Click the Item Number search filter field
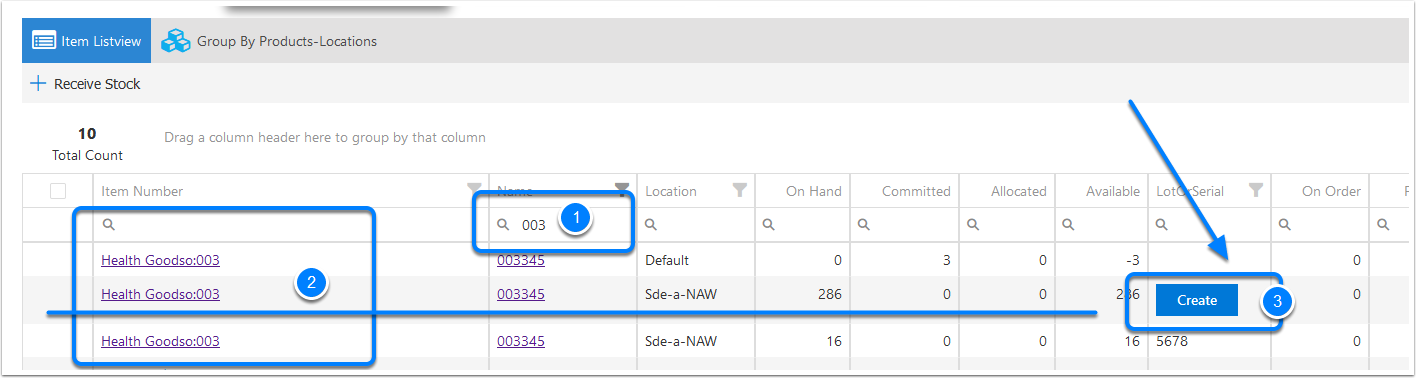Viewport: 1416px width, 378px height. pyautogui.click(x=291, y=225)
